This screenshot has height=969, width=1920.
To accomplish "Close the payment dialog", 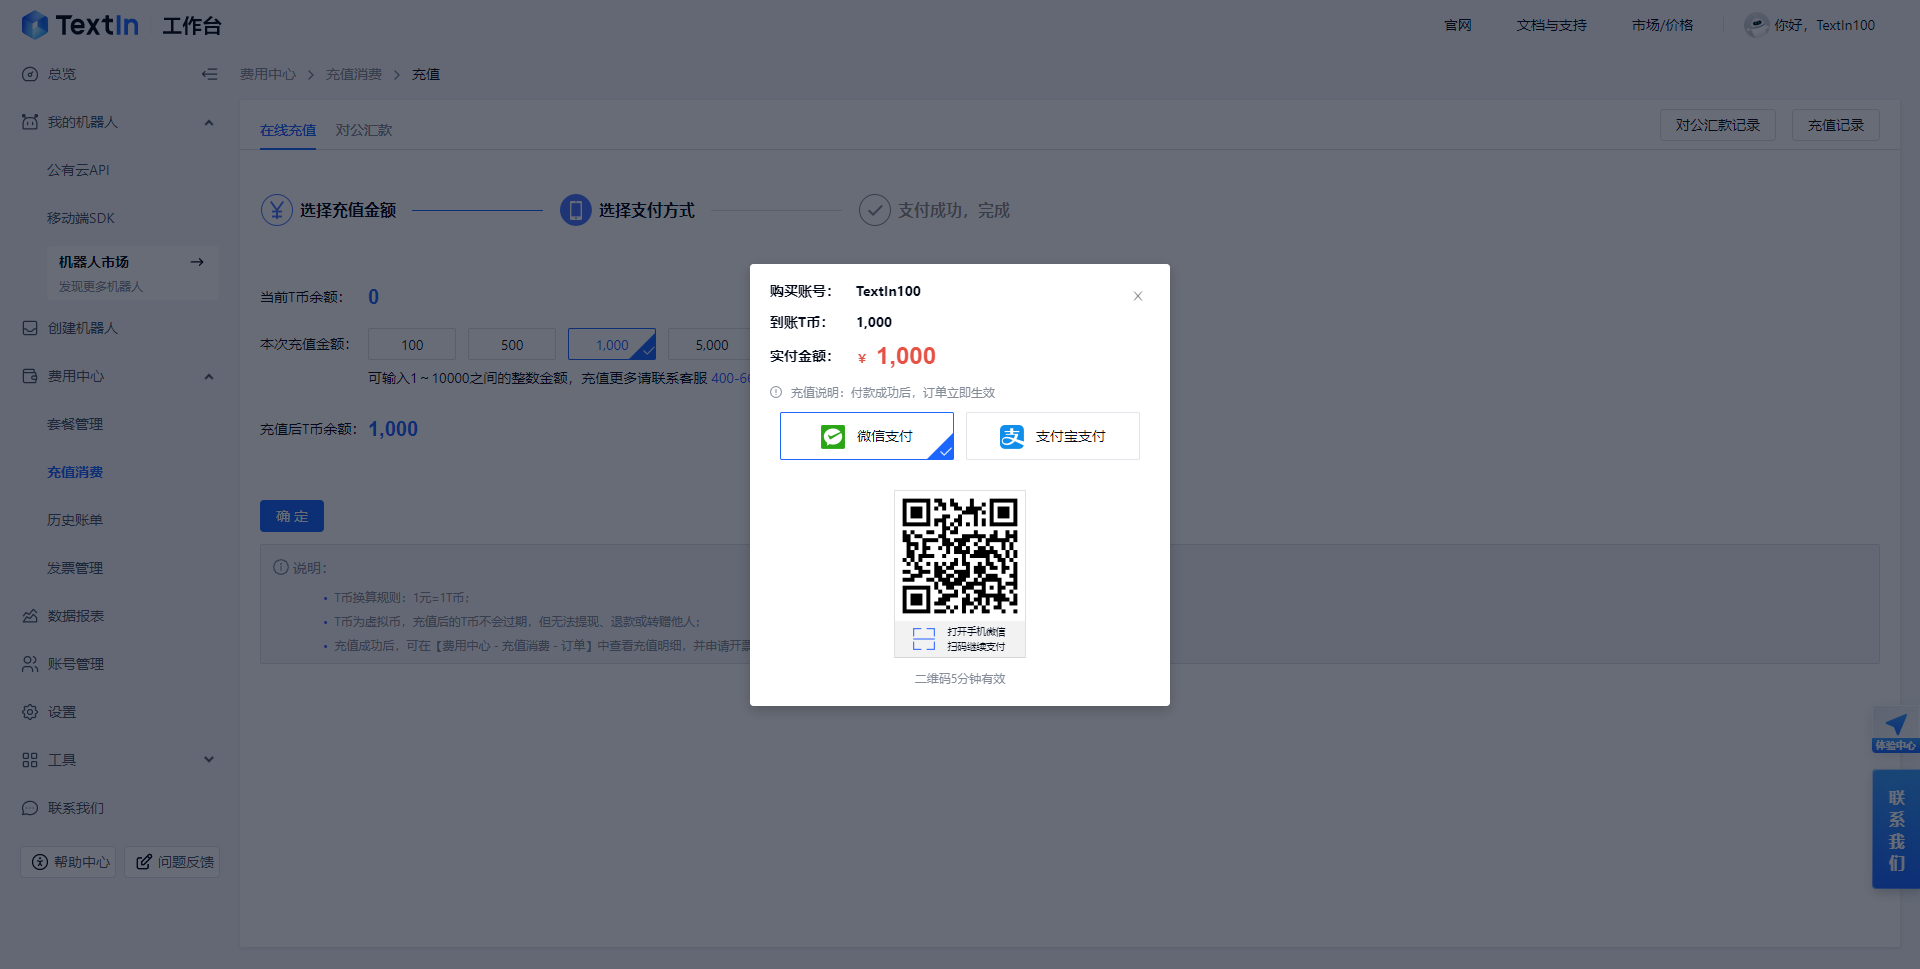I will (x=1138, y=296).
